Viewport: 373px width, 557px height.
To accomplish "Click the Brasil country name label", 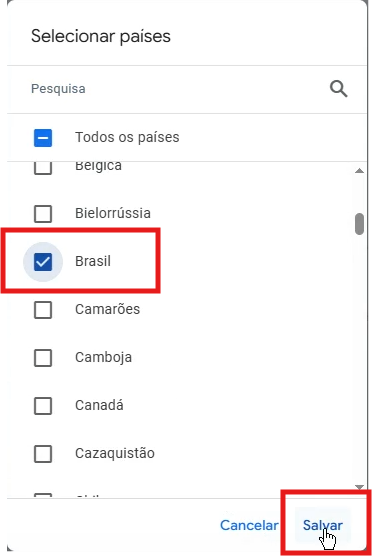I will pyautogui.click(x=93, y=261).
